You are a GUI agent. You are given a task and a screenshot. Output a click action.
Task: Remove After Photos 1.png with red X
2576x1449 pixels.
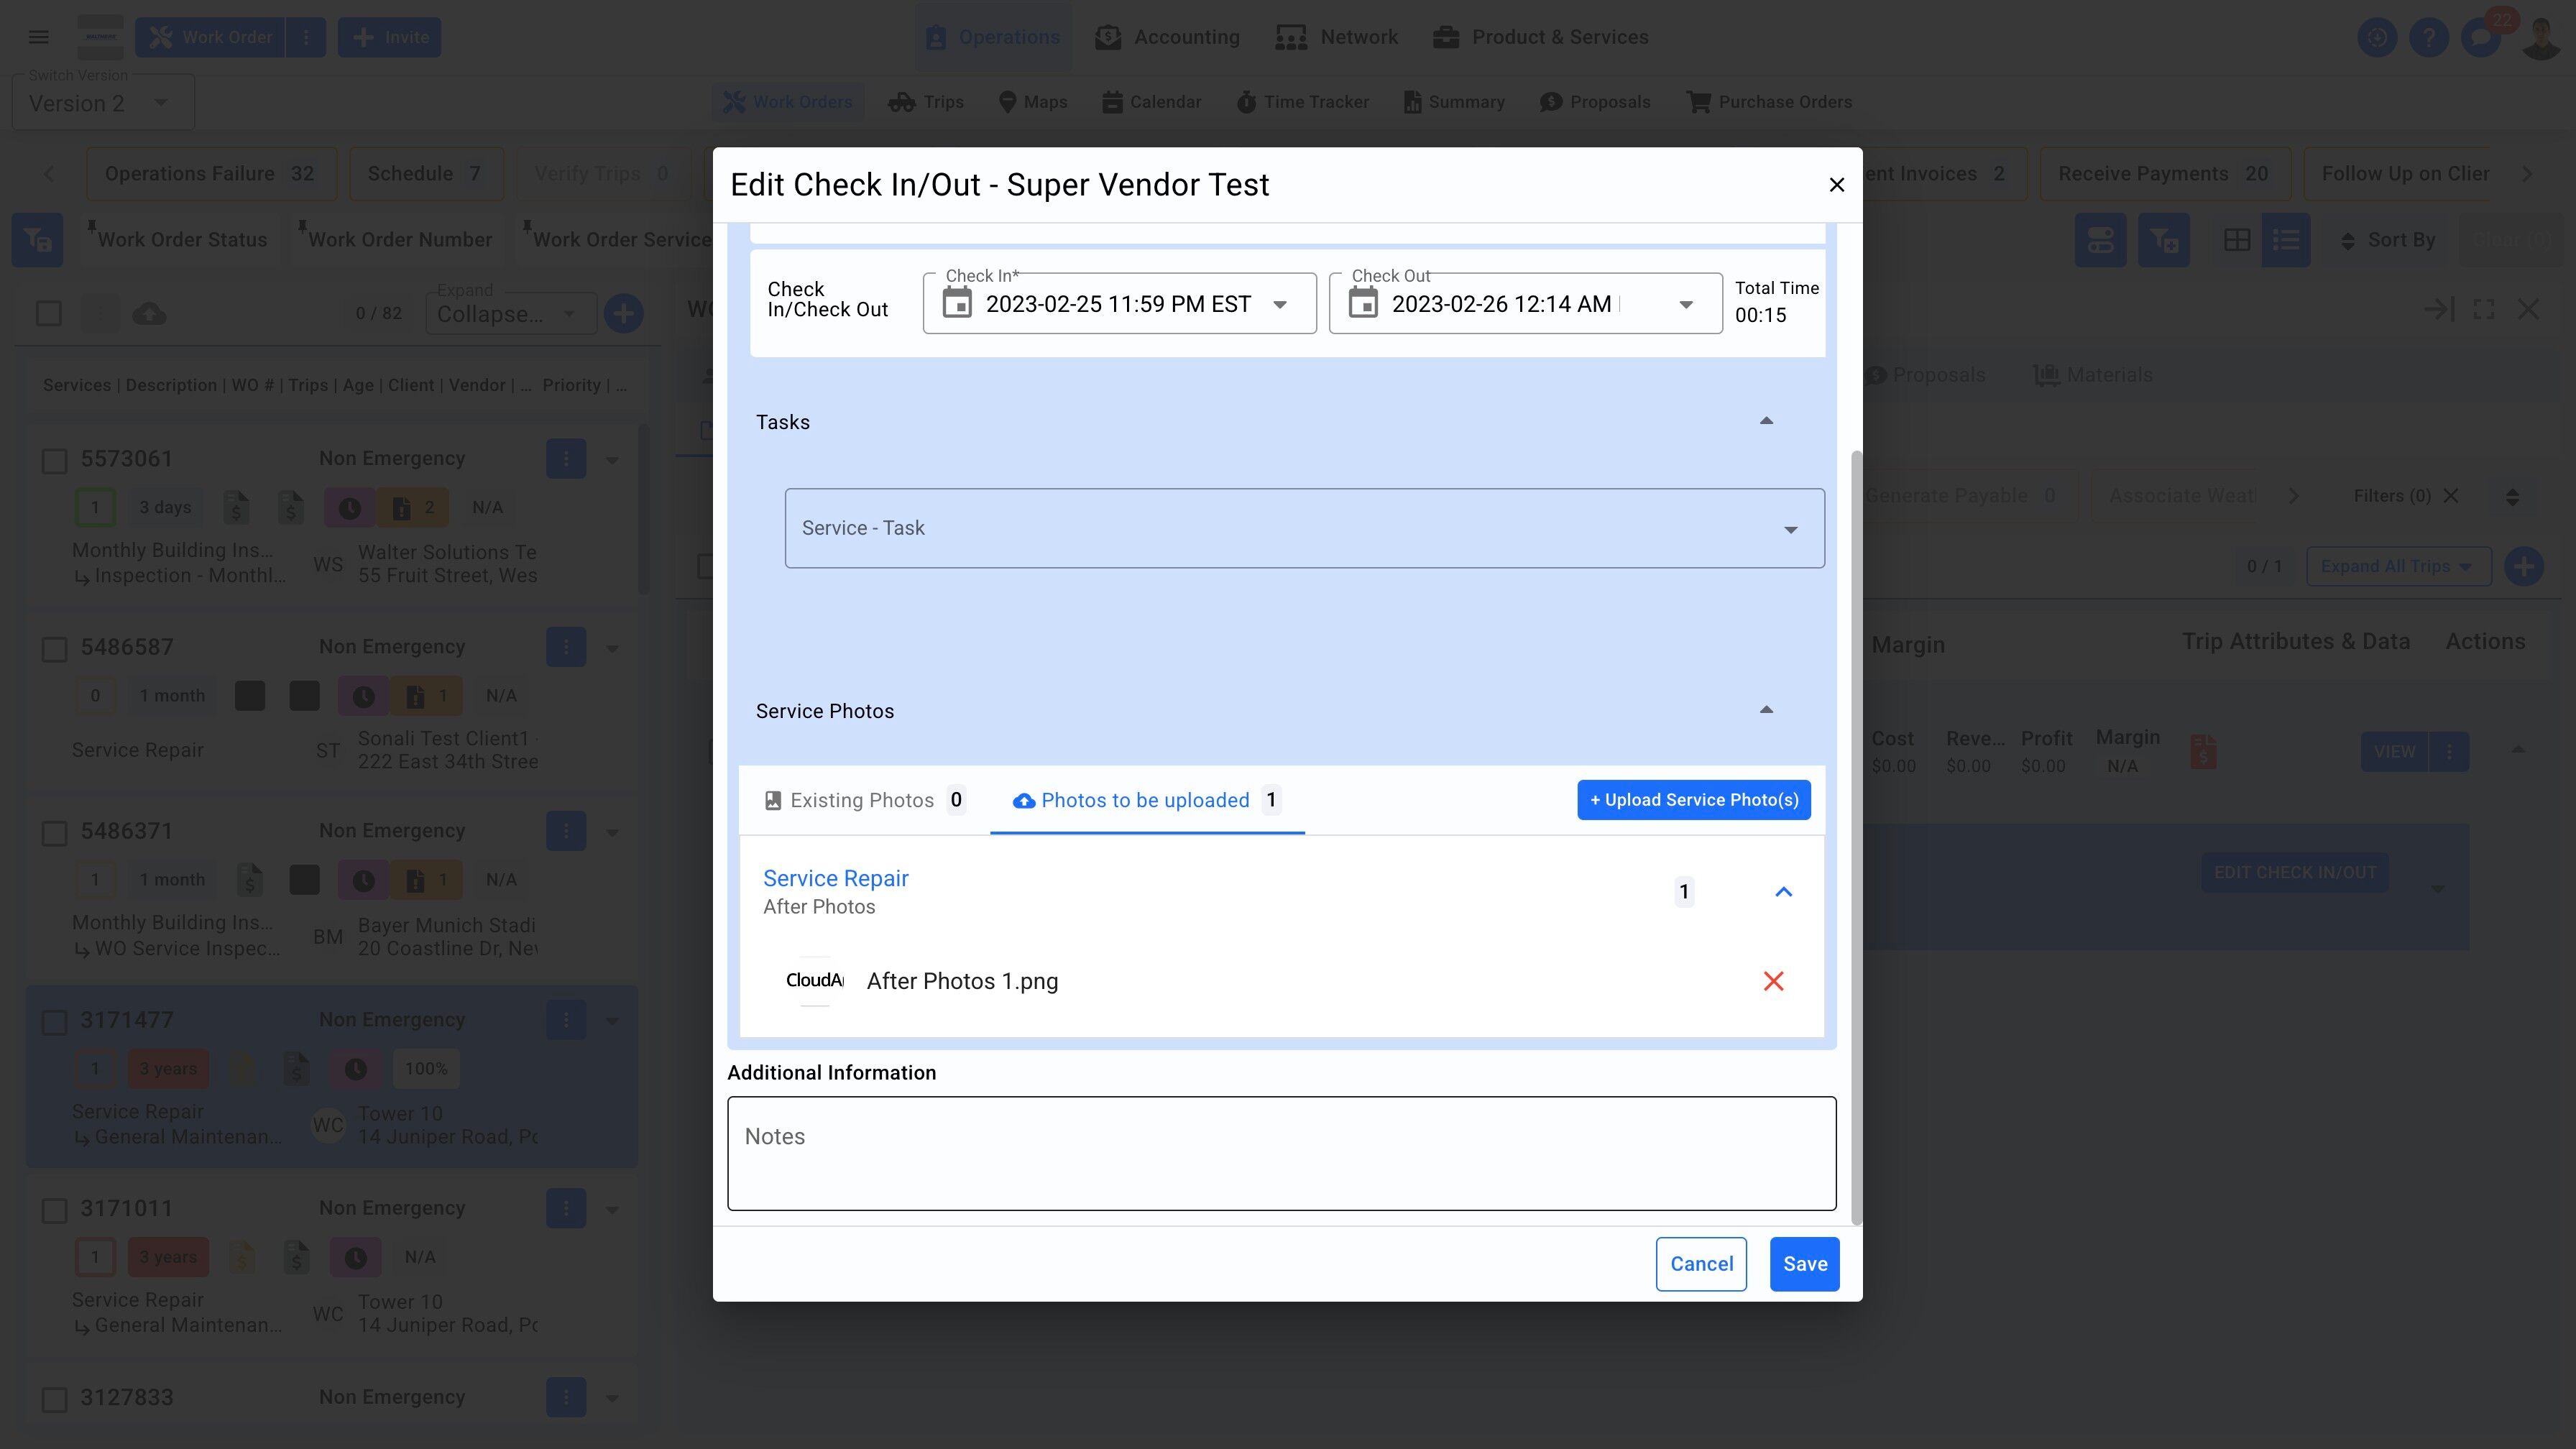[x=1773, y=981]
